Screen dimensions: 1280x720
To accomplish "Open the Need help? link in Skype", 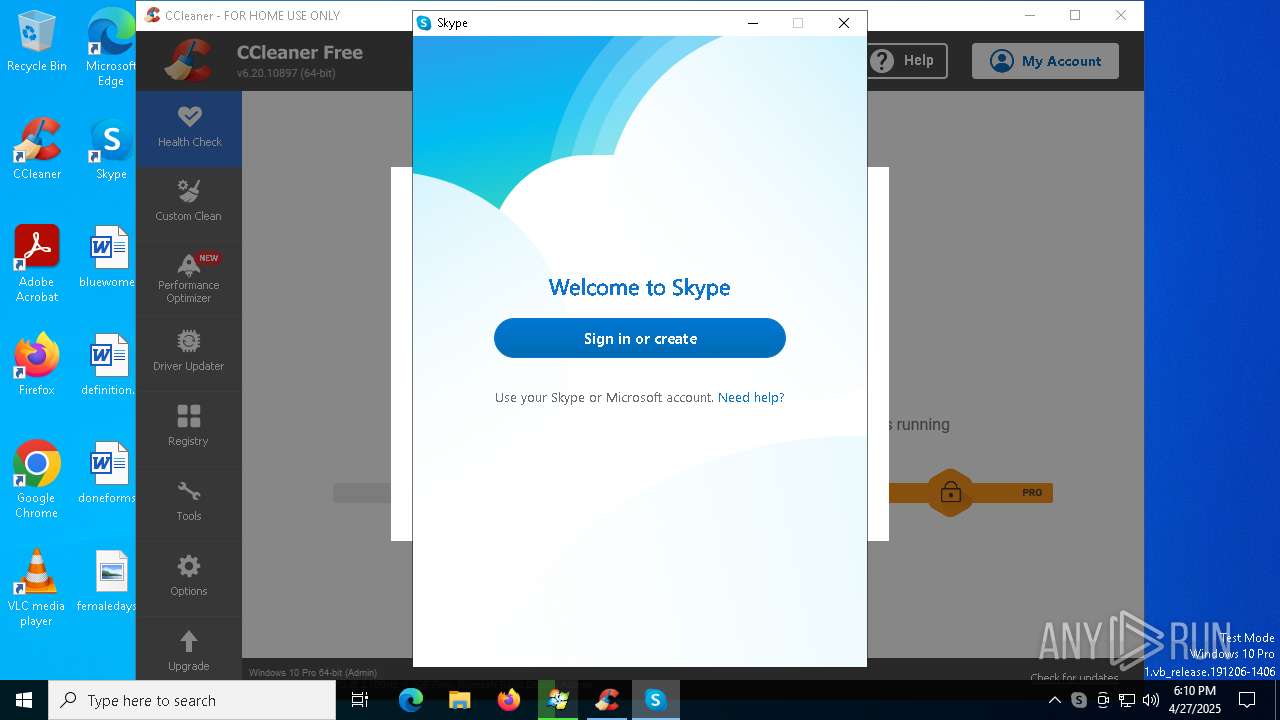I will pyautogui.click(x=751, y=397).
